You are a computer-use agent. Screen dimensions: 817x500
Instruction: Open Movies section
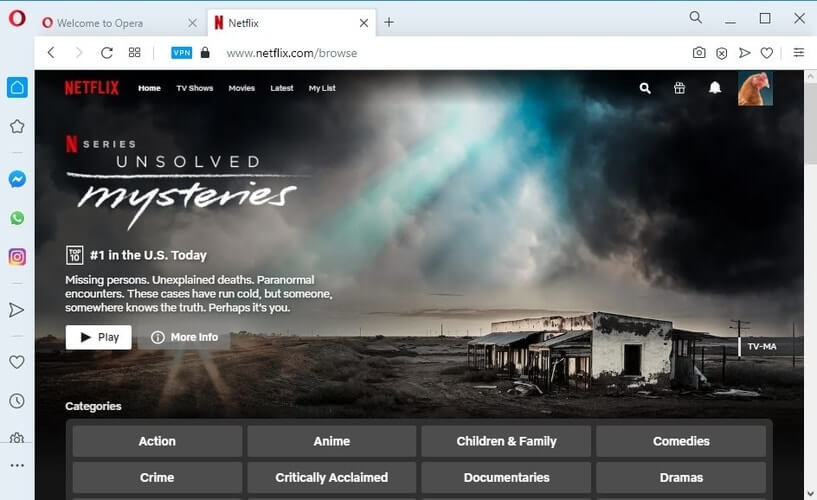(x=241, y=88)
